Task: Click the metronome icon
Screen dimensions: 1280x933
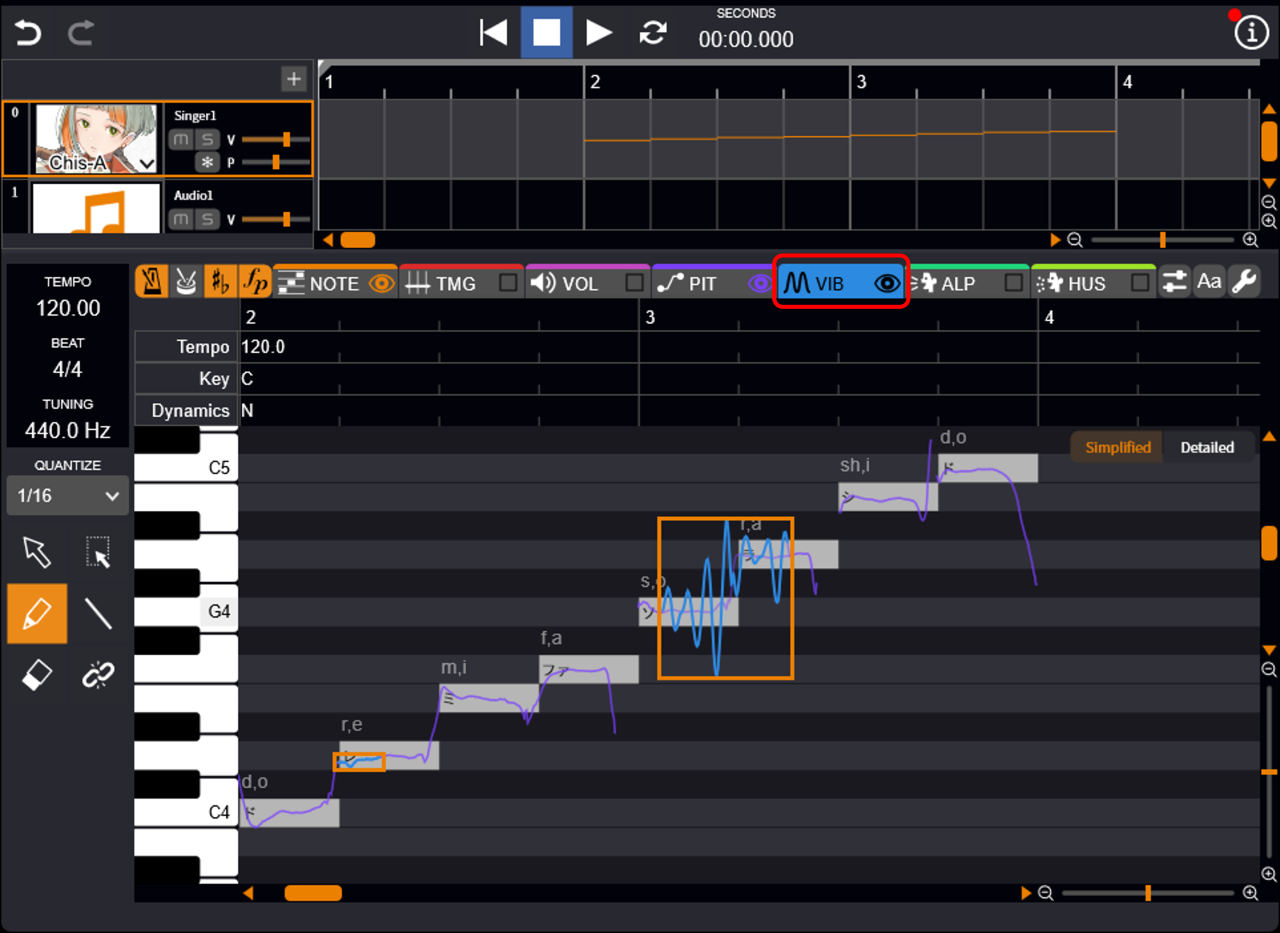Action: (x=151, y=283)
